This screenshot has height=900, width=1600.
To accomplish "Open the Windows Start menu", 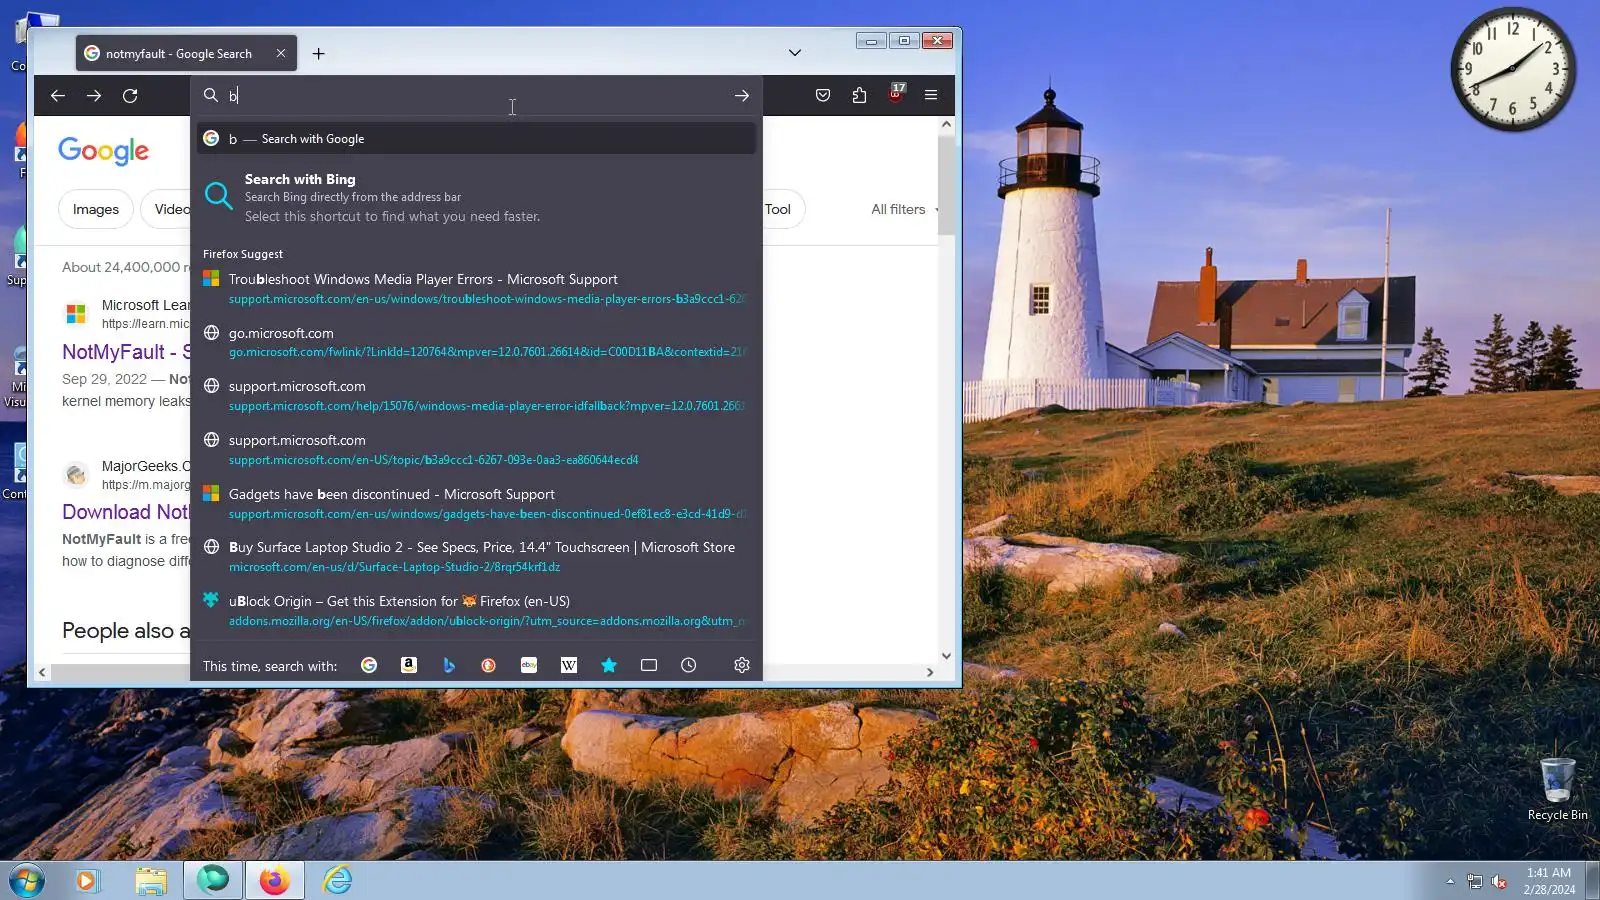I will pyautogui.click(x=27, y=881).
